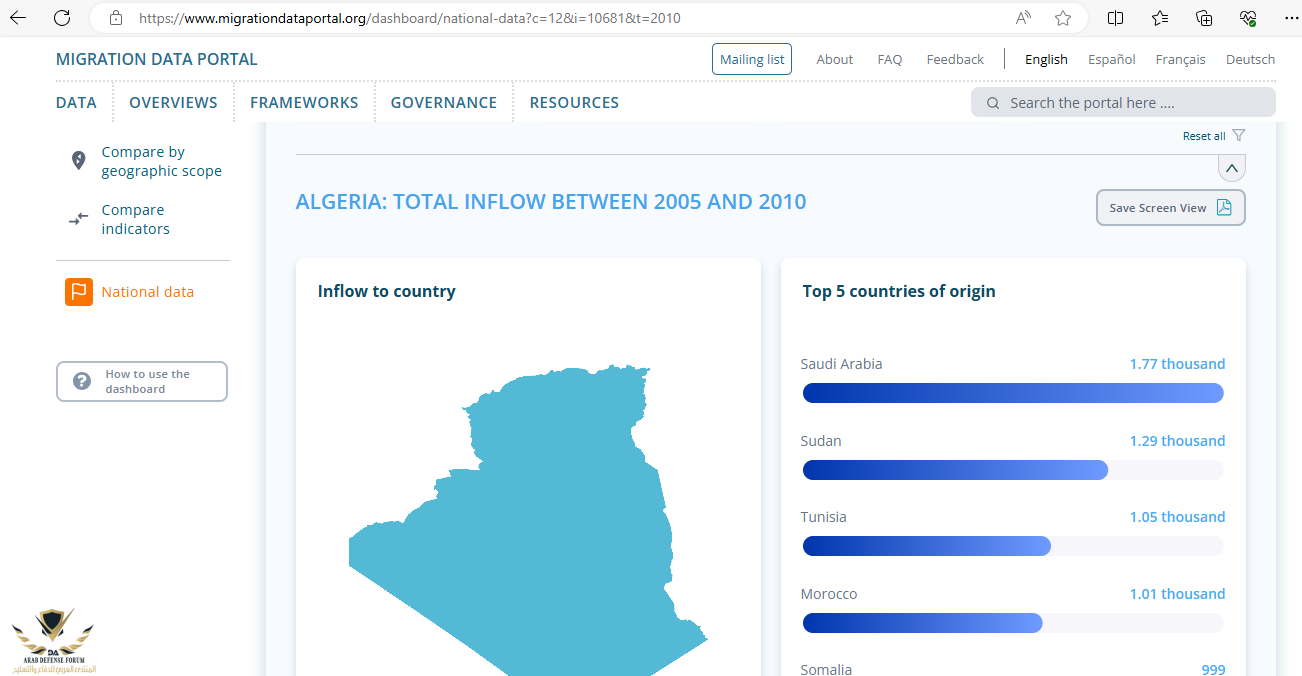The image size is (1302, 676).
Task: Open How to use the dashboard
Action: [x=142, y=381]
